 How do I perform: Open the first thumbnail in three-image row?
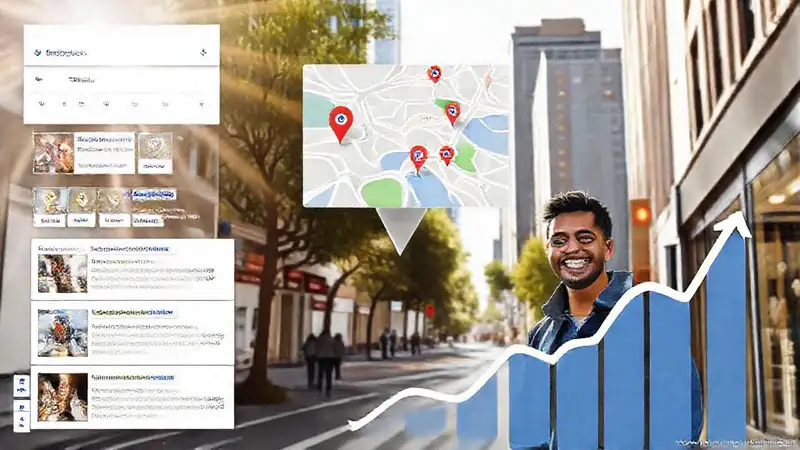(x=50, y=207)
